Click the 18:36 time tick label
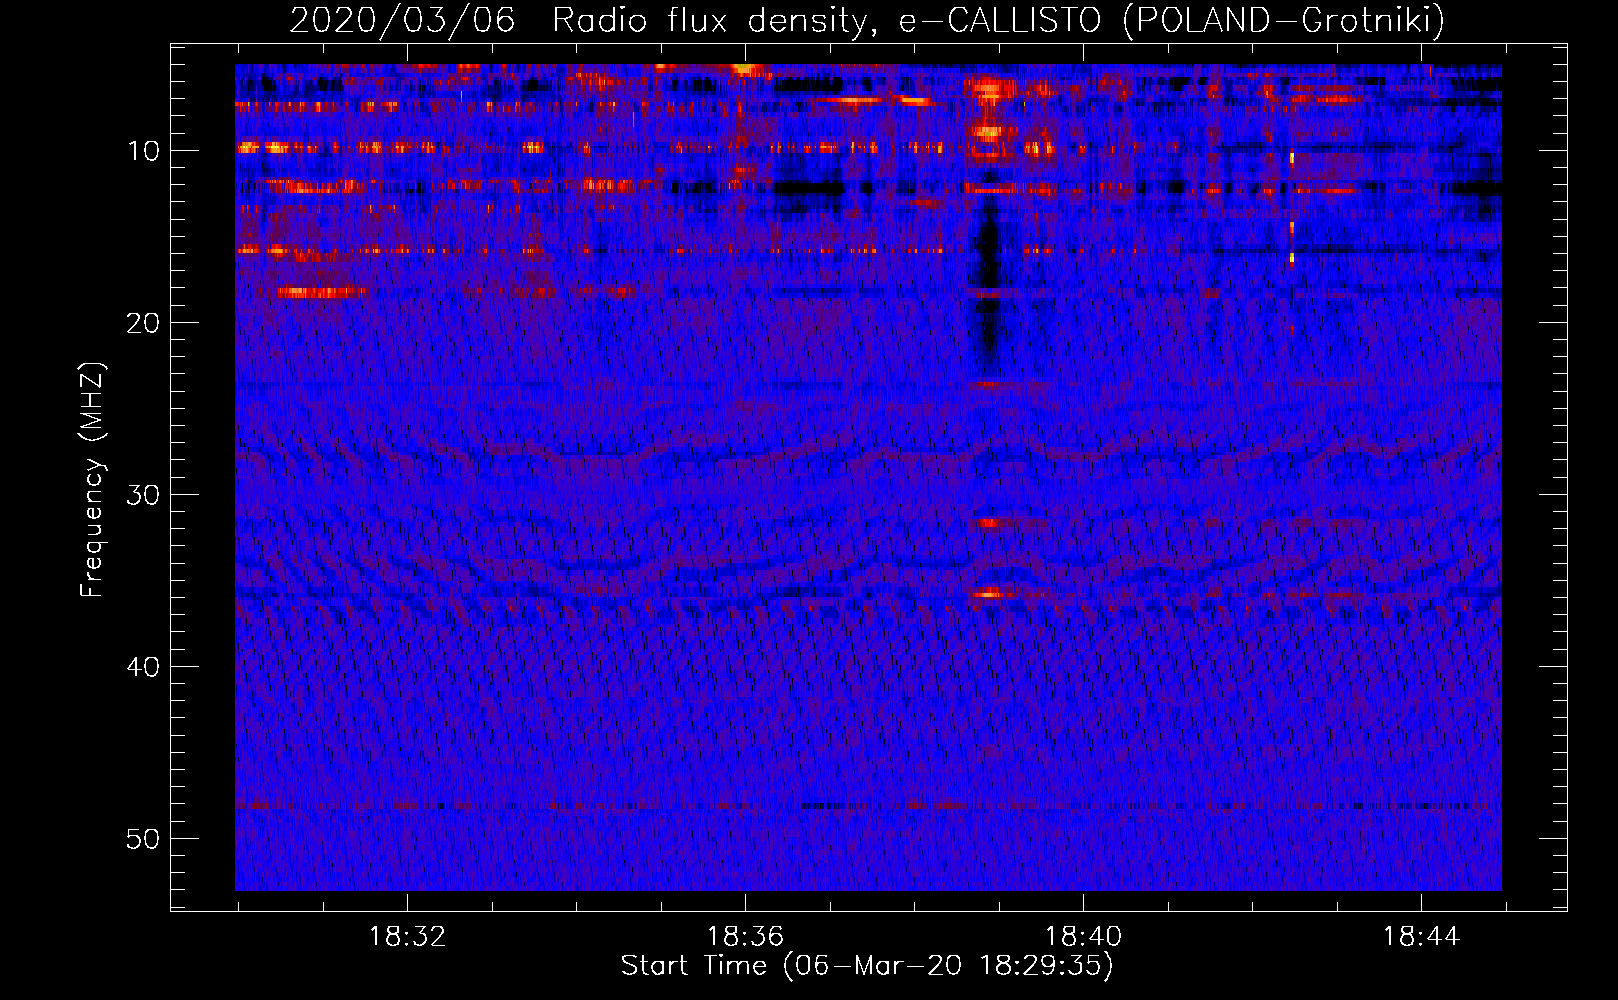The image size is (1618, 1000). click(745, 937)
